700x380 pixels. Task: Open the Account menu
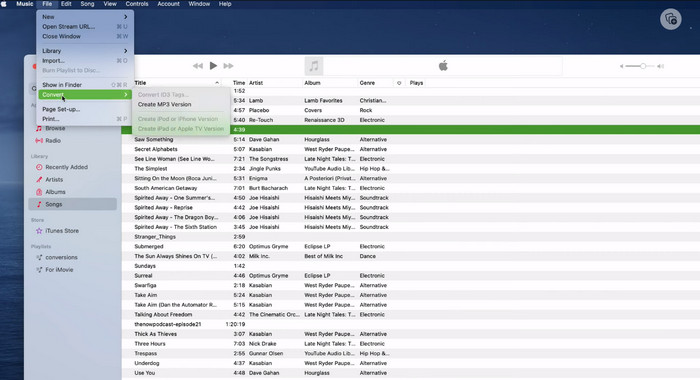168,4
